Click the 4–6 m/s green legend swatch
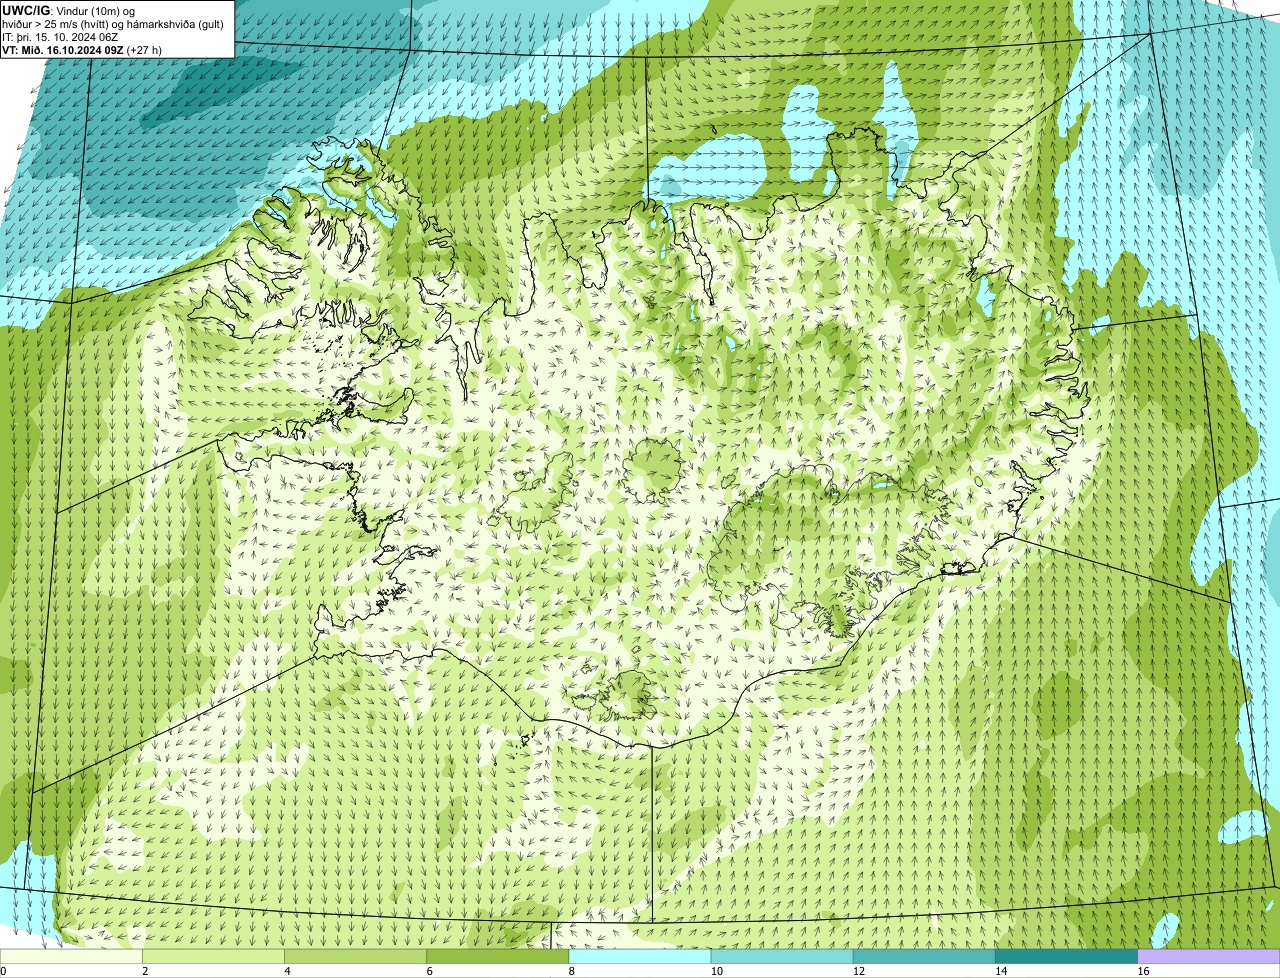Screen dimensions: 1280x978 (356, 957)
